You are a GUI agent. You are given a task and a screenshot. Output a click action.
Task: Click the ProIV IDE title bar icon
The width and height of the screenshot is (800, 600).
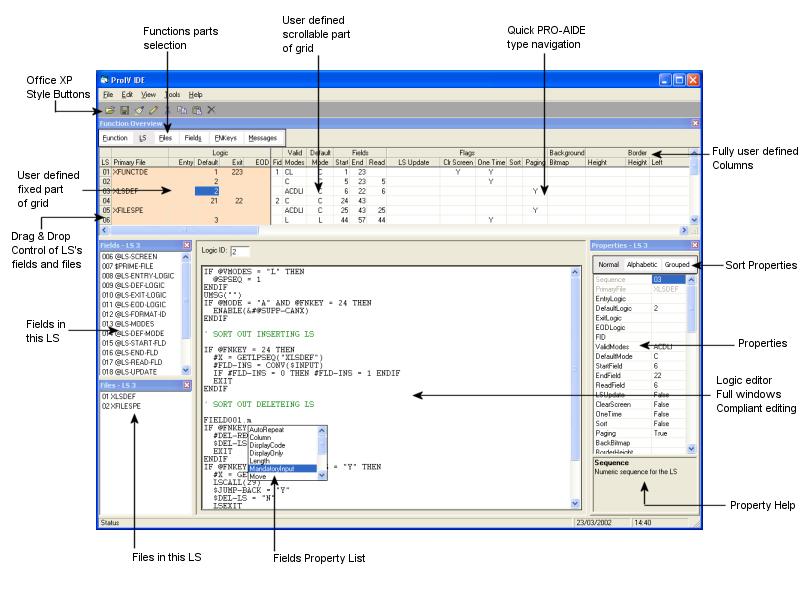click(105, 80)
